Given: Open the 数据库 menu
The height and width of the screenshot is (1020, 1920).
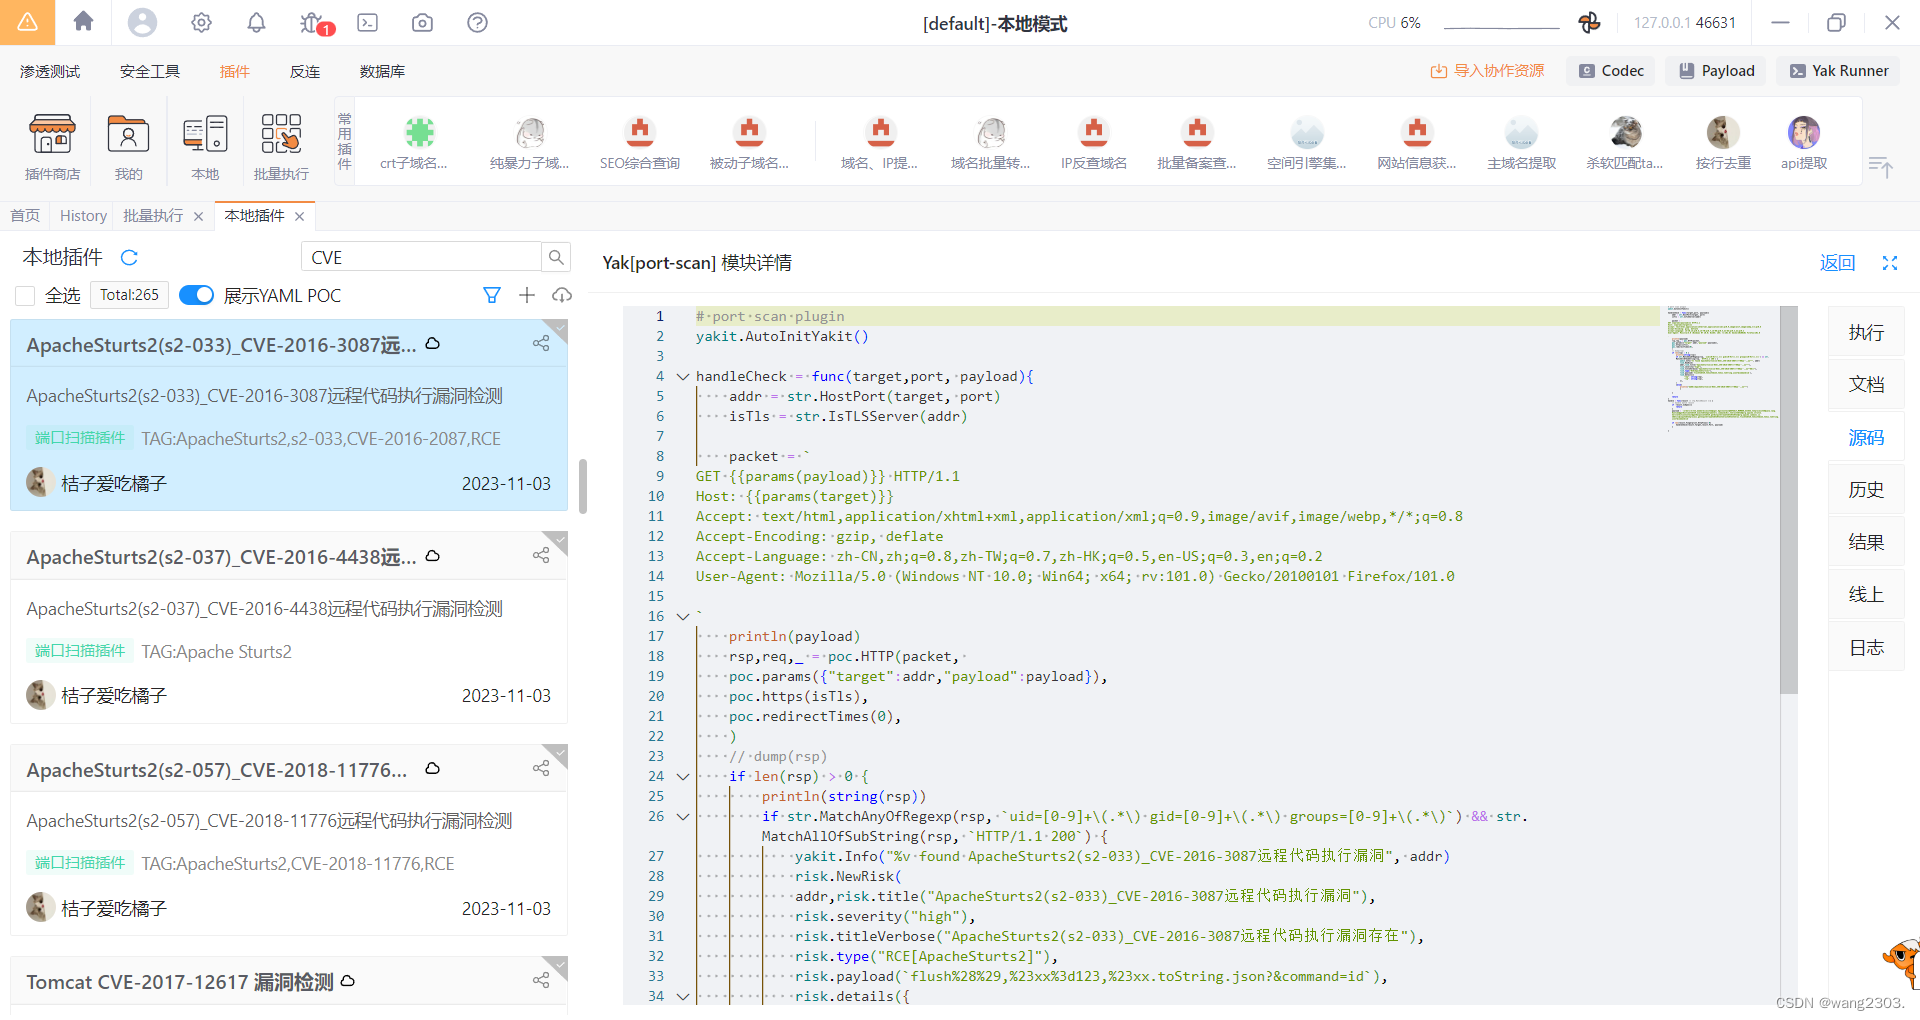Looking at the screenshot, I should [382, 71].
